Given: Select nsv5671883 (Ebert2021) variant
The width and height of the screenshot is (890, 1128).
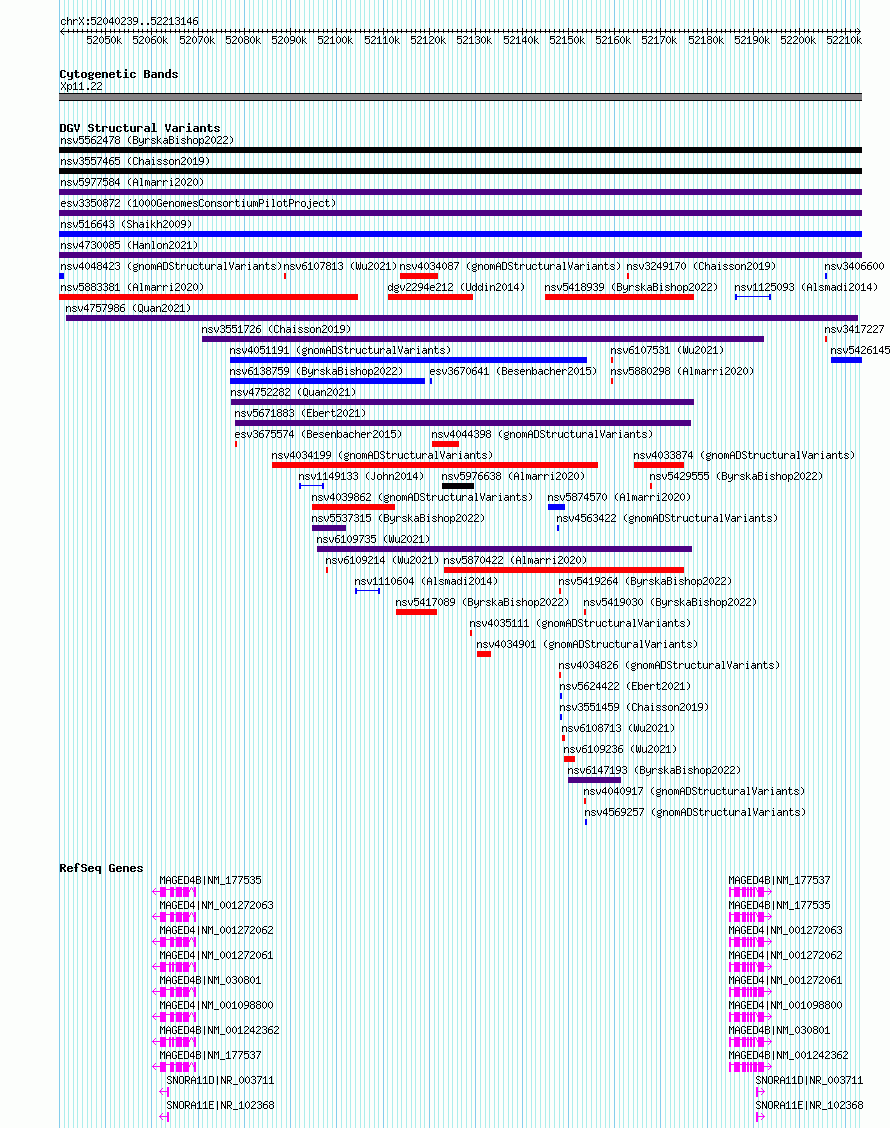Looking at the screenshot, I should tap(300, 413).
